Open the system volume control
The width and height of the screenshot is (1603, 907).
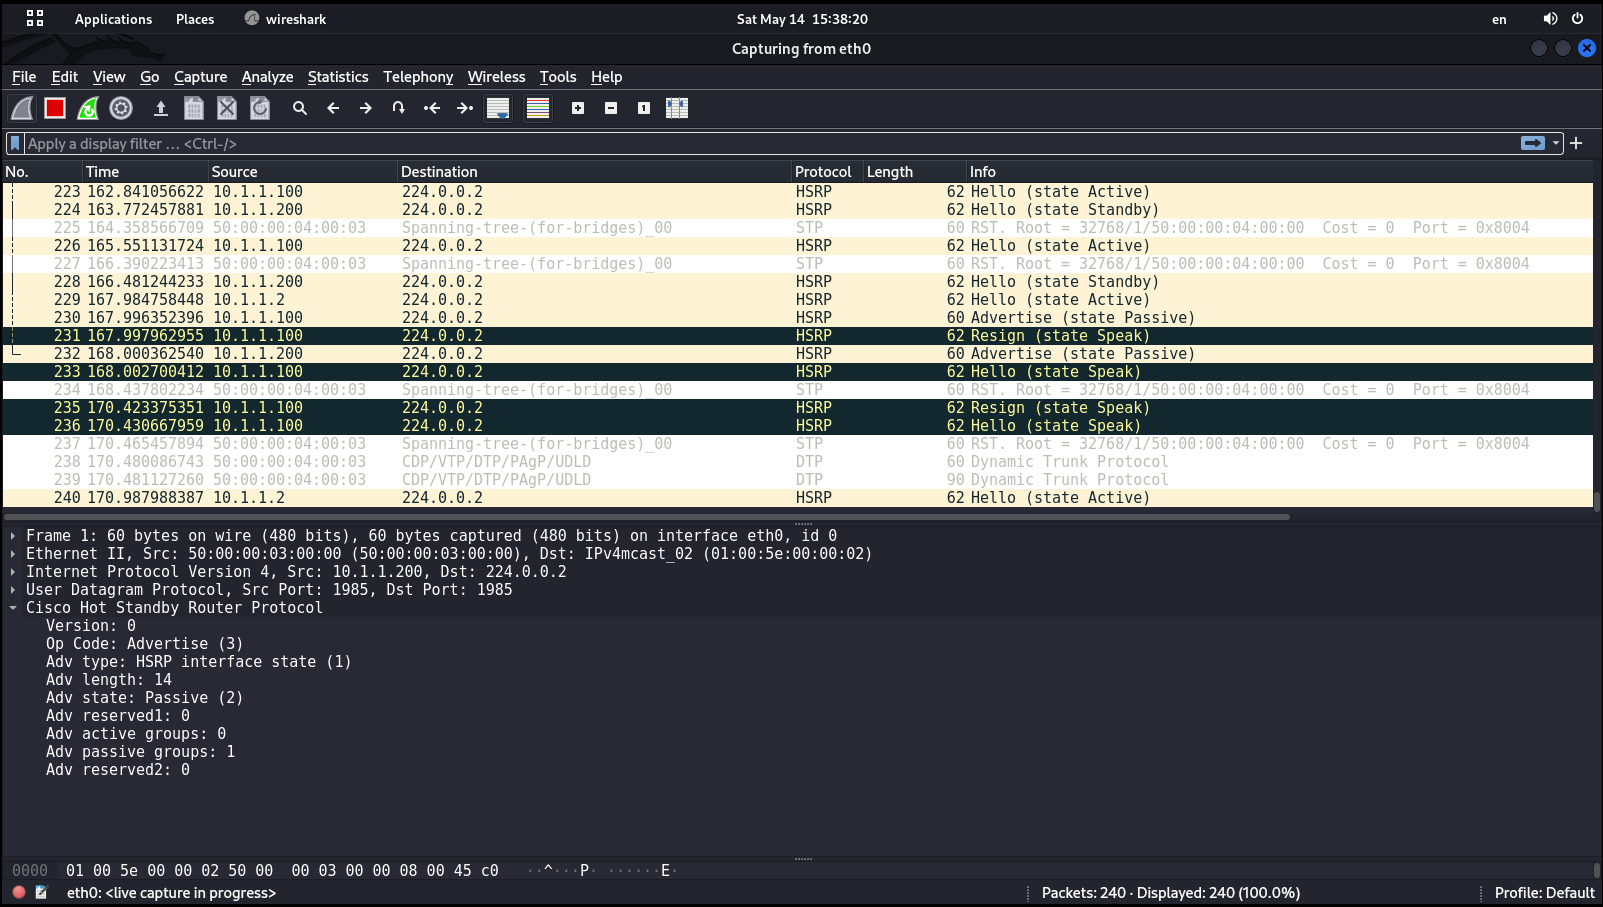pos(1550,19)
